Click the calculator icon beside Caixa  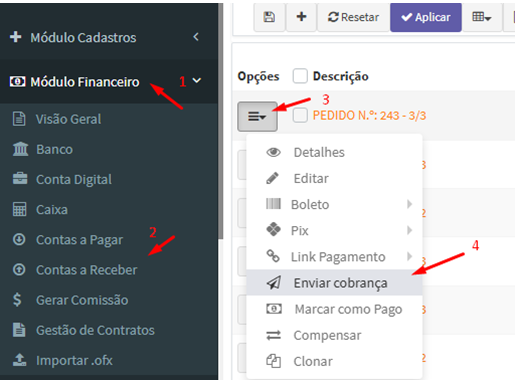click(x=19, y=209)
